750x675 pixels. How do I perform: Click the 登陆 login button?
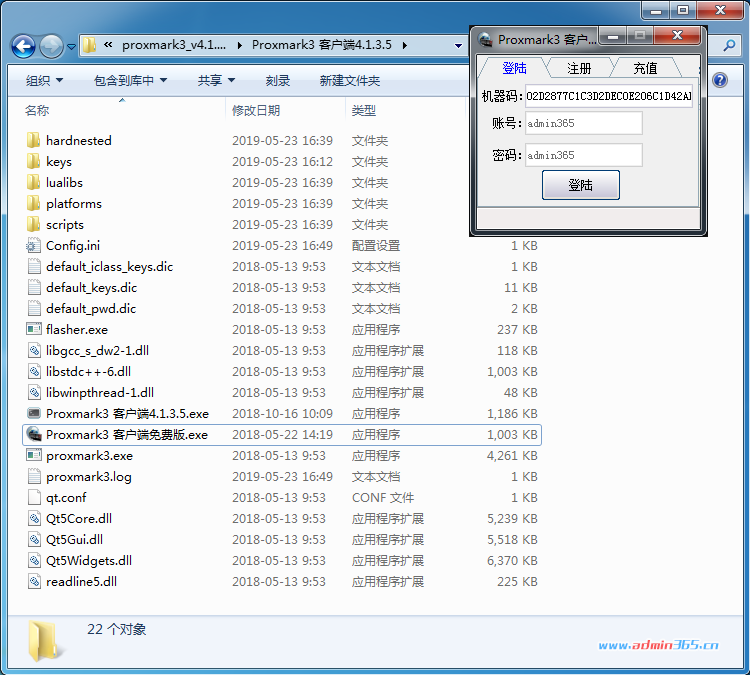point(581,185)
